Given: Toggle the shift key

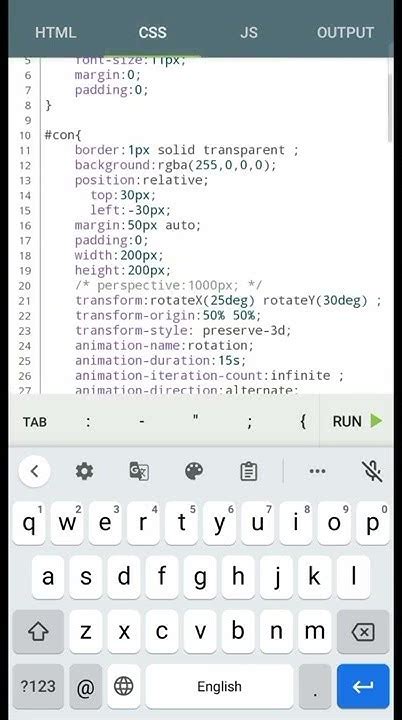Looking at the screenshot, I should point(38,632).
